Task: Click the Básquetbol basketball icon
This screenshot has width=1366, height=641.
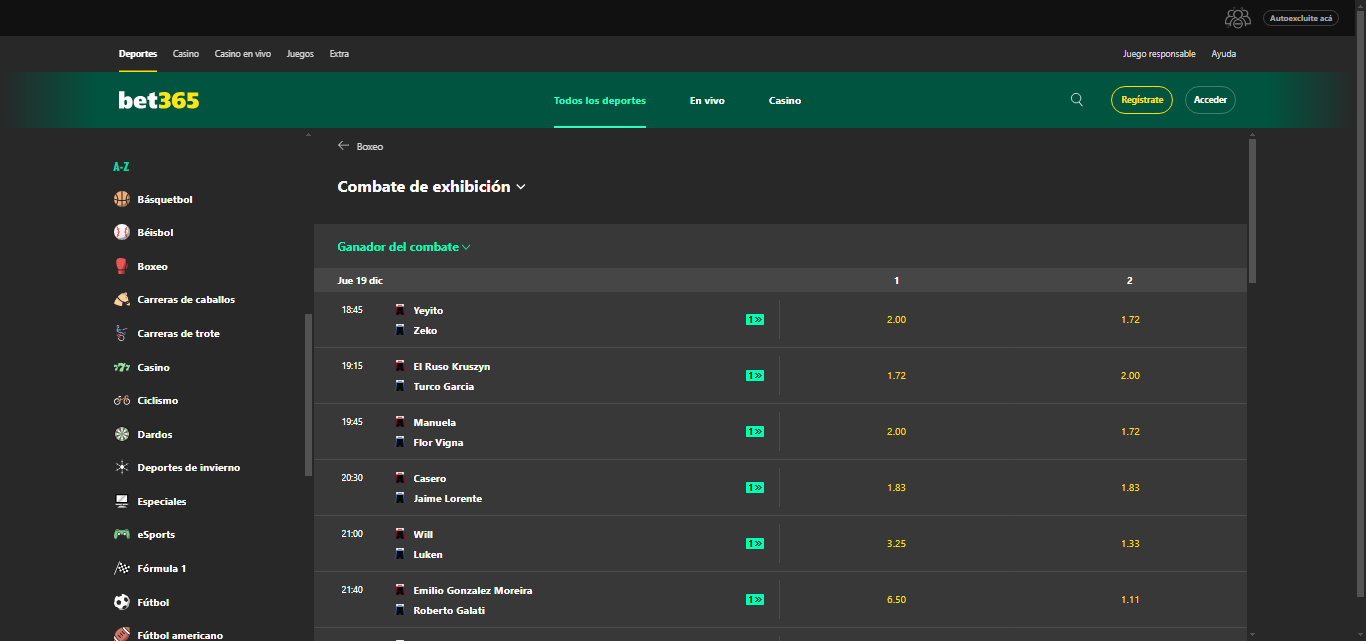Action: [x=122, y=199]
